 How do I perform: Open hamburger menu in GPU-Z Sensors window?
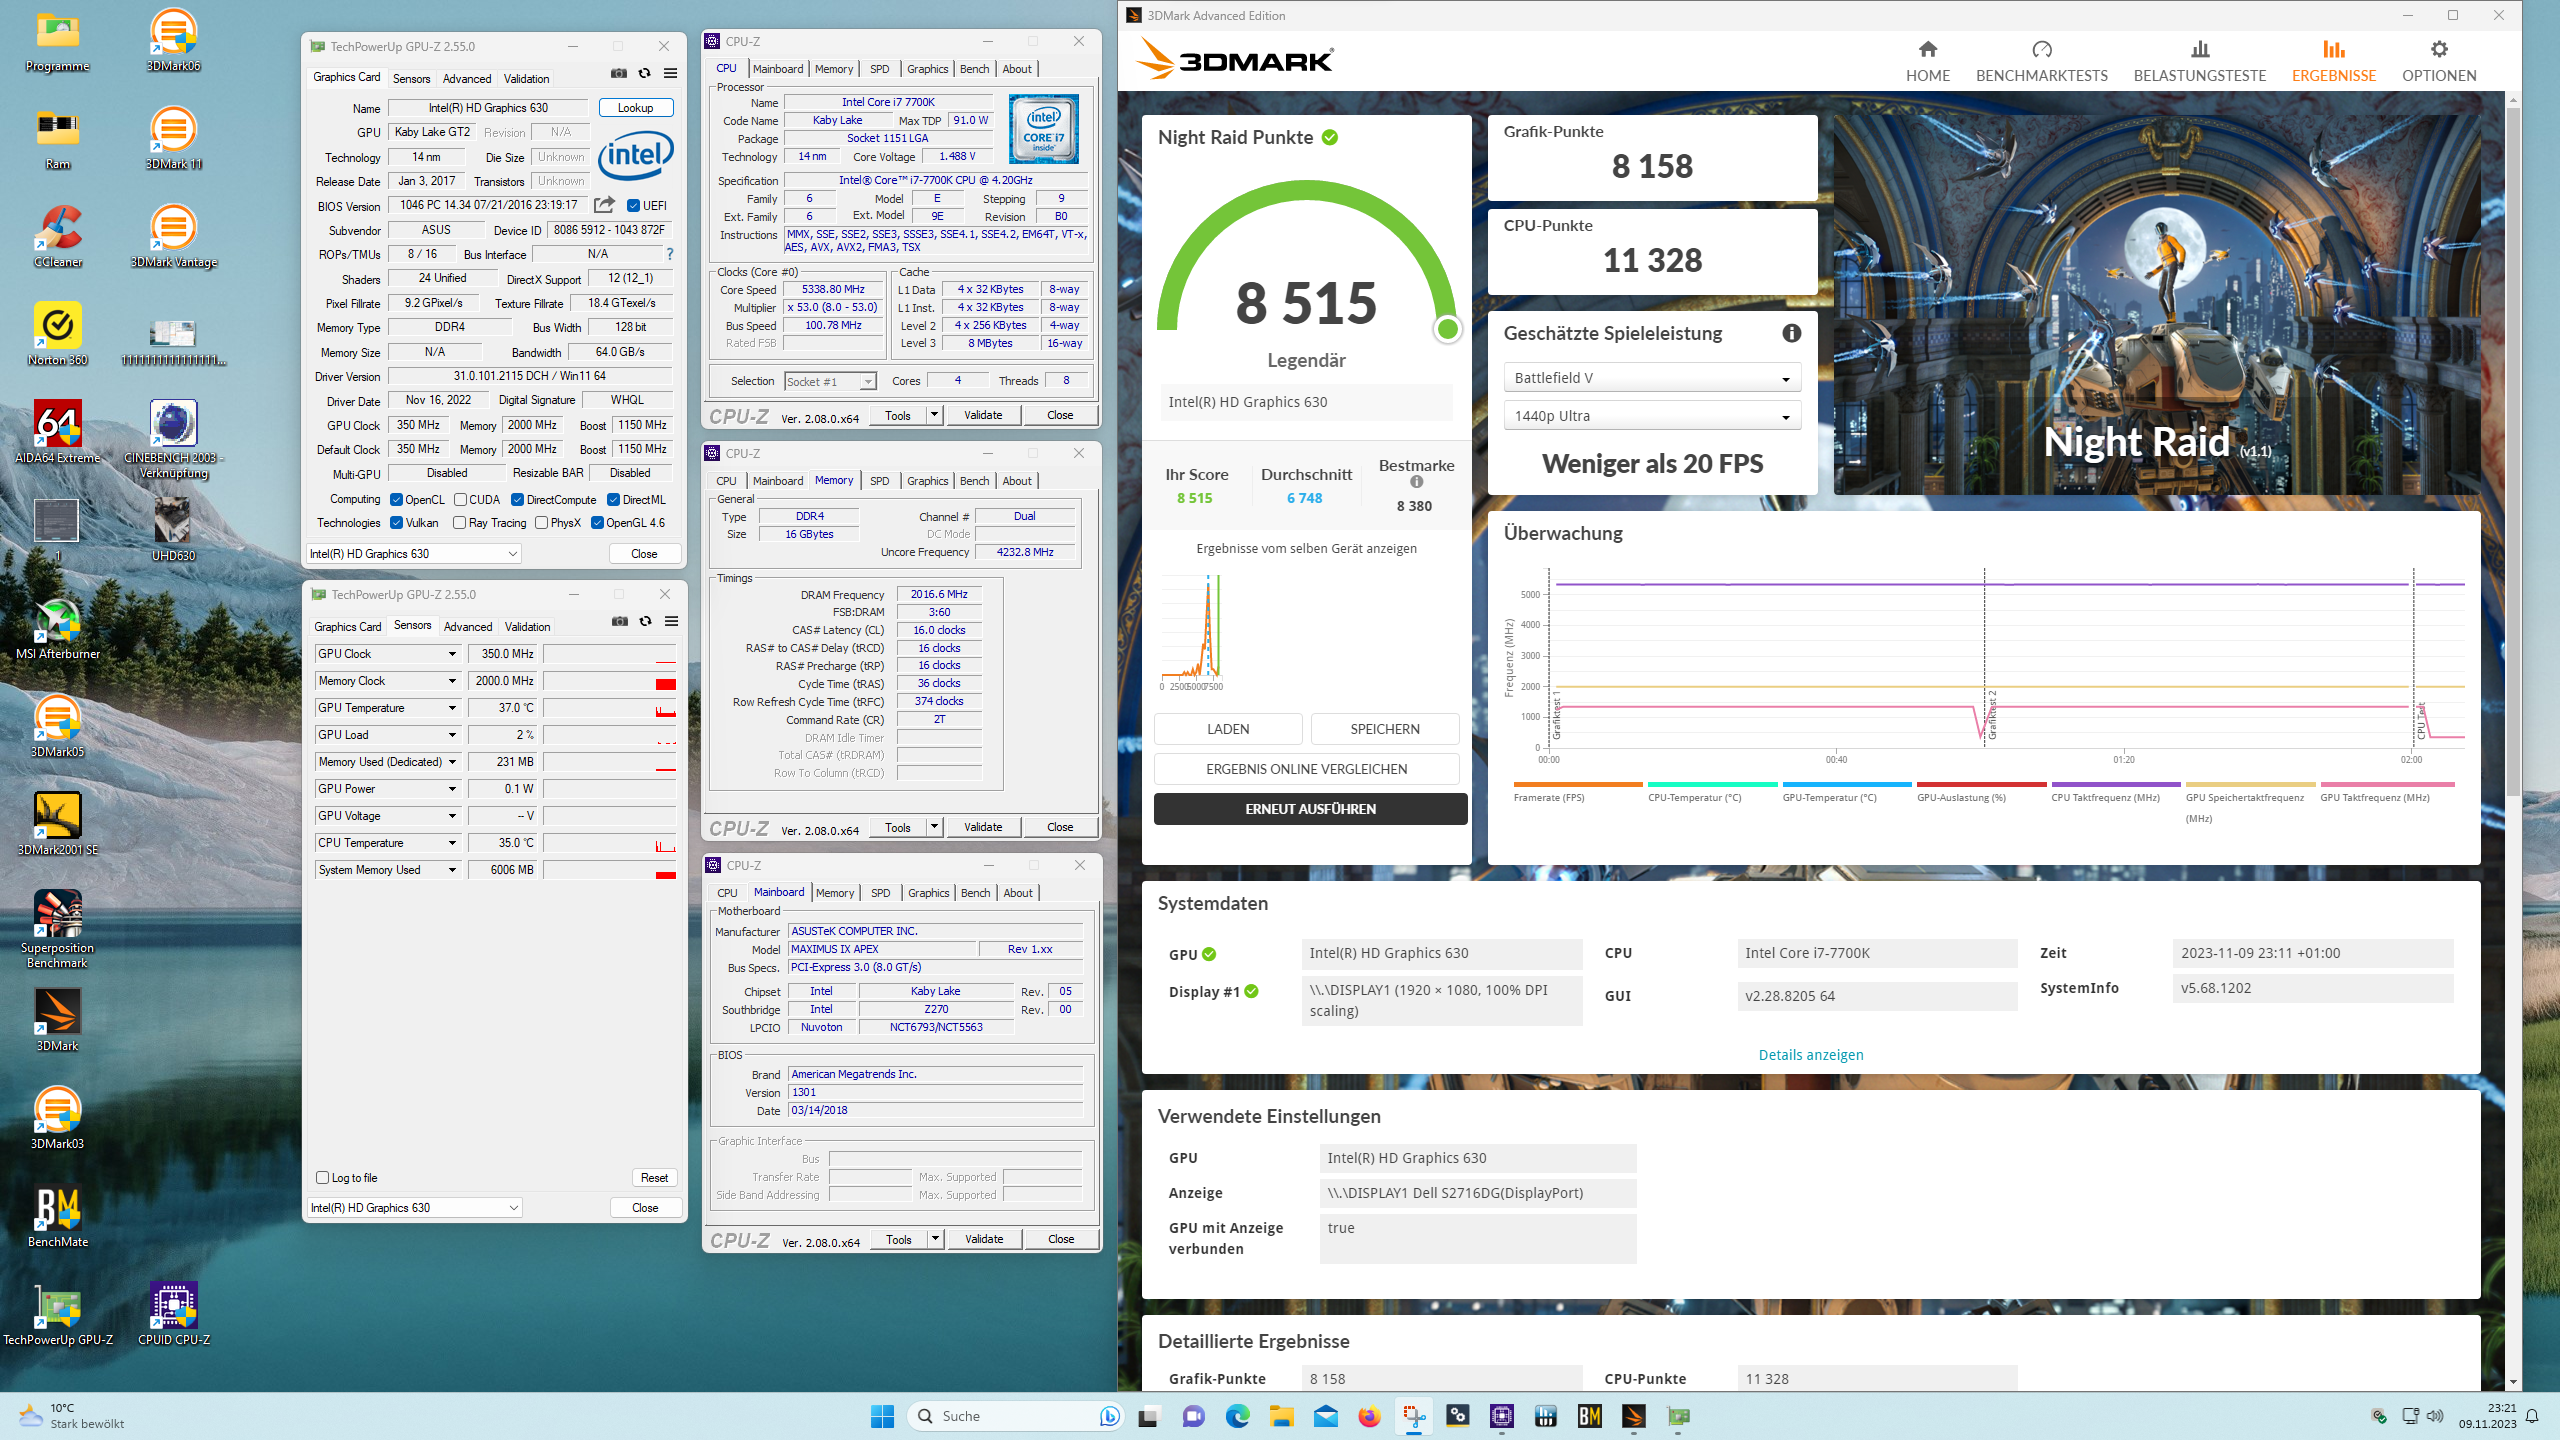[x=672, y=621]
